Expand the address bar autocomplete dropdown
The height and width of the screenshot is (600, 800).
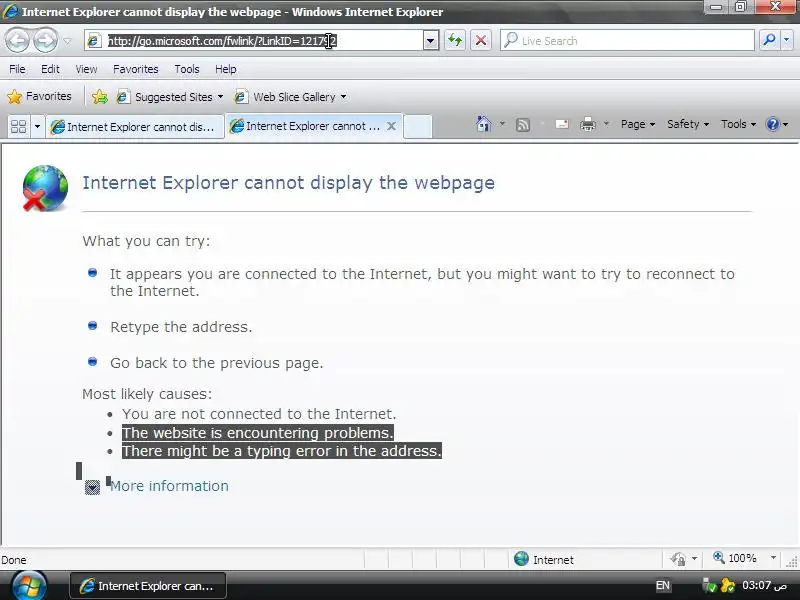[431, 40]
